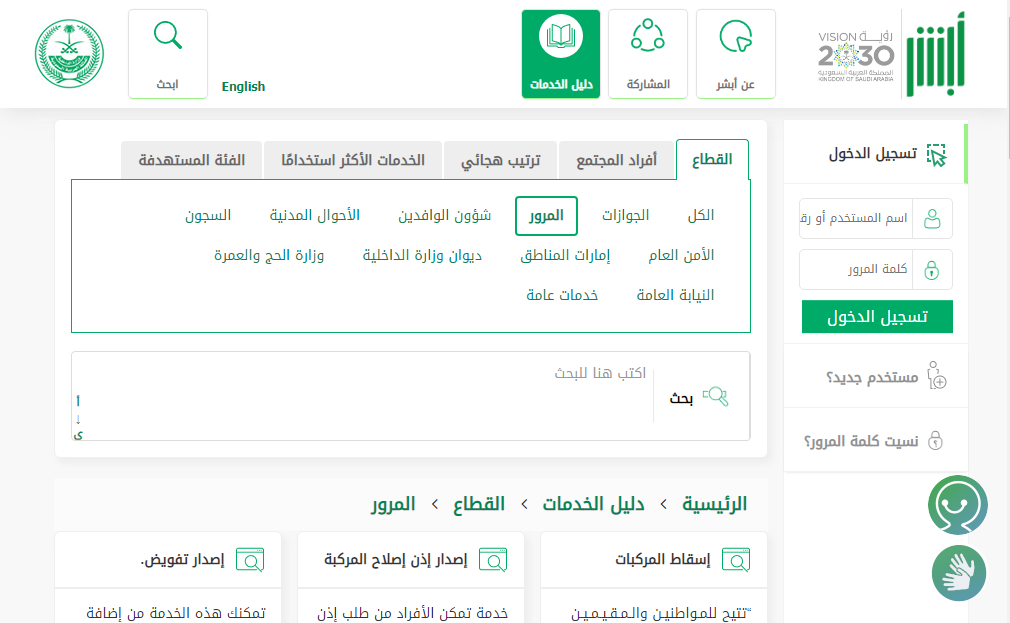Image resolution: width=1010 pixels, height=623 pixels.
Task: Choose the الكل sector option
Action: coord(700,216)
